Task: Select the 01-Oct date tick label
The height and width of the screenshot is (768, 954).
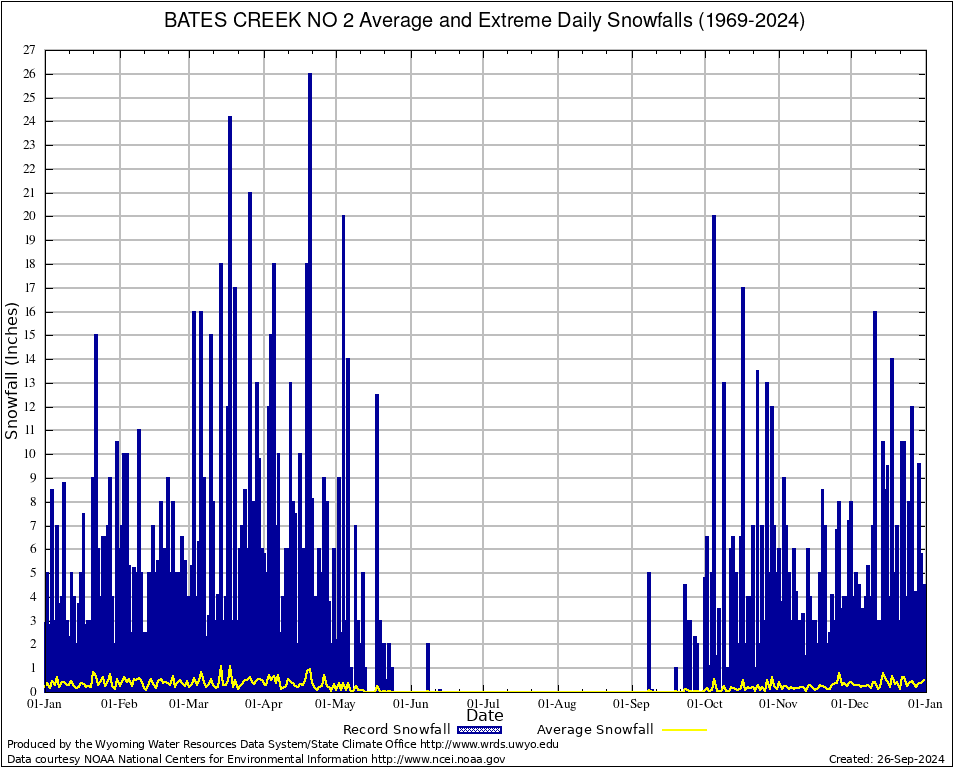Action: [x=705, y=704]
